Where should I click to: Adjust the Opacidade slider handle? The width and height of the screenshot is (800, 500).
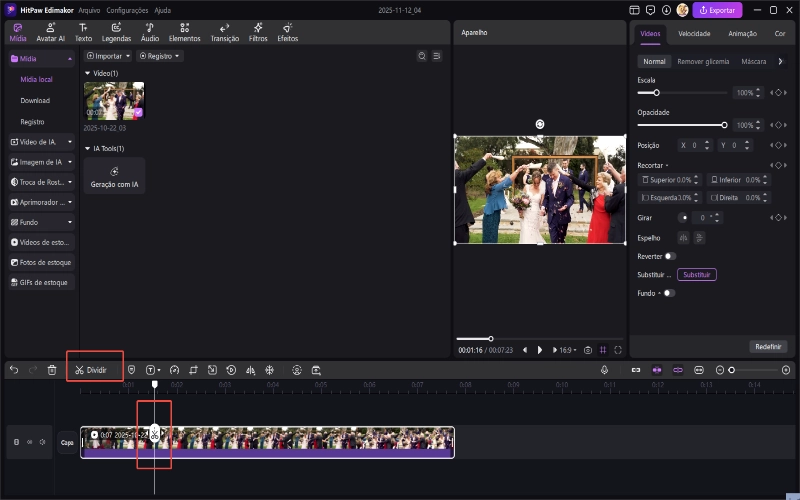[724, 125]
